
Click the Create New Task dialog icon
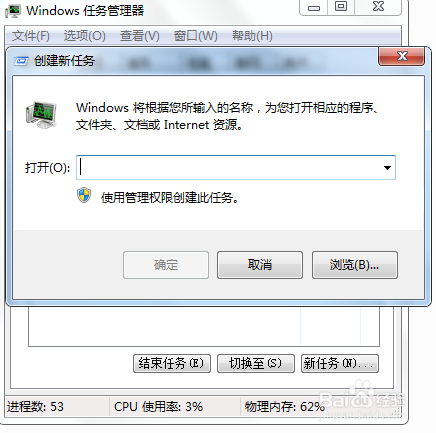coord(21,61)
